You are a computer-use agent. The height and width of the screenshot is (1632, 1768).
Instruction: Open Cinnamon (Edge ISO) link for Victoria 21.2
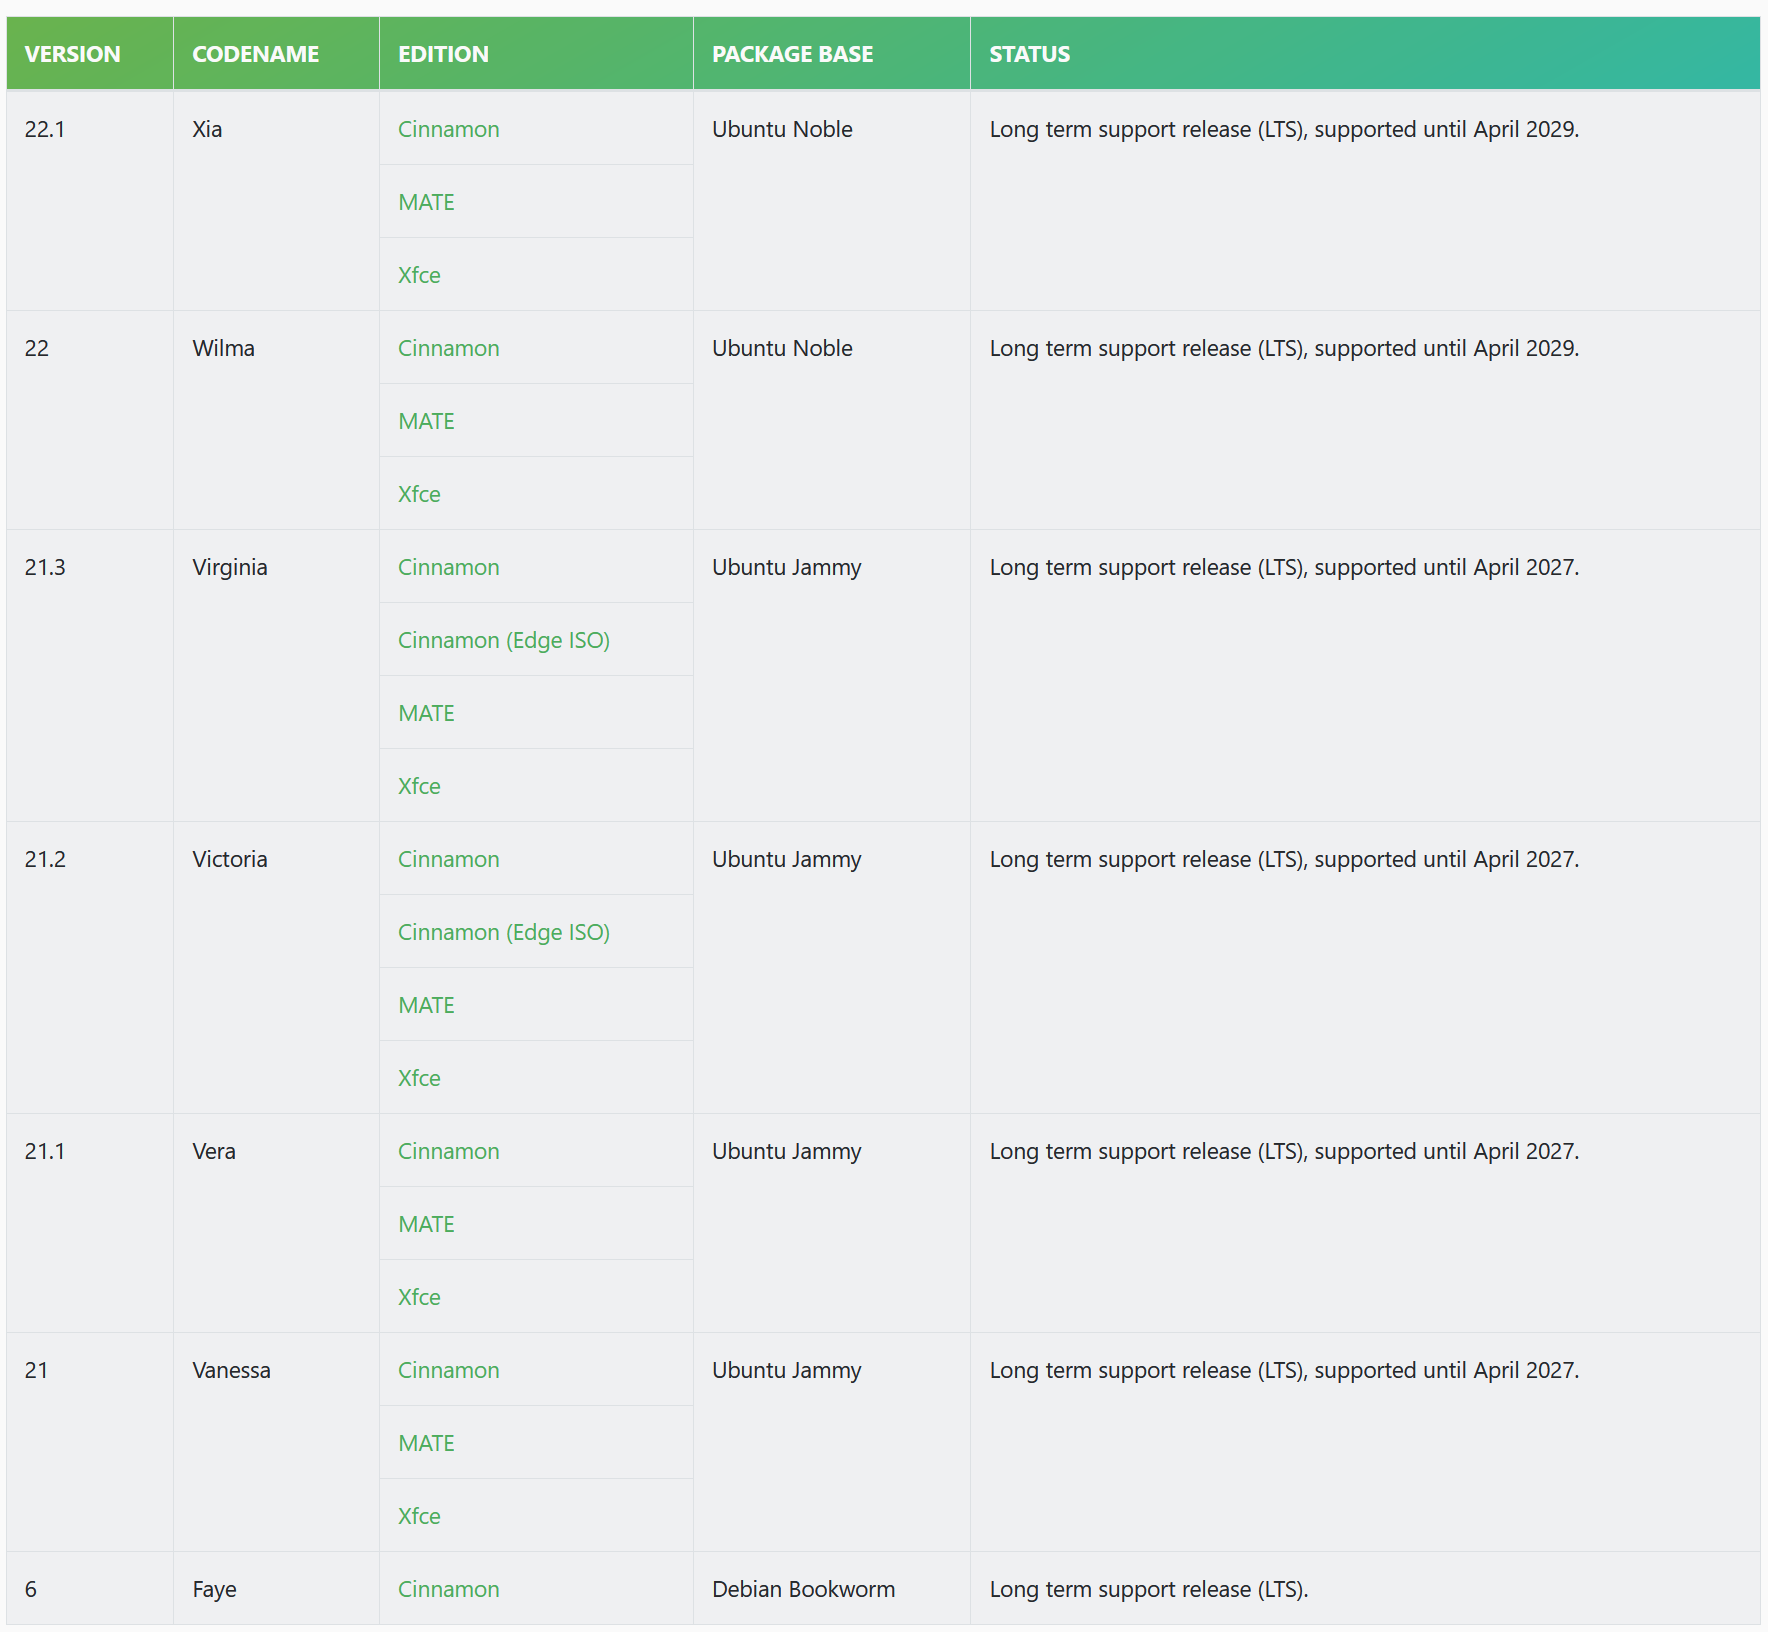click(x=503, y=932)
